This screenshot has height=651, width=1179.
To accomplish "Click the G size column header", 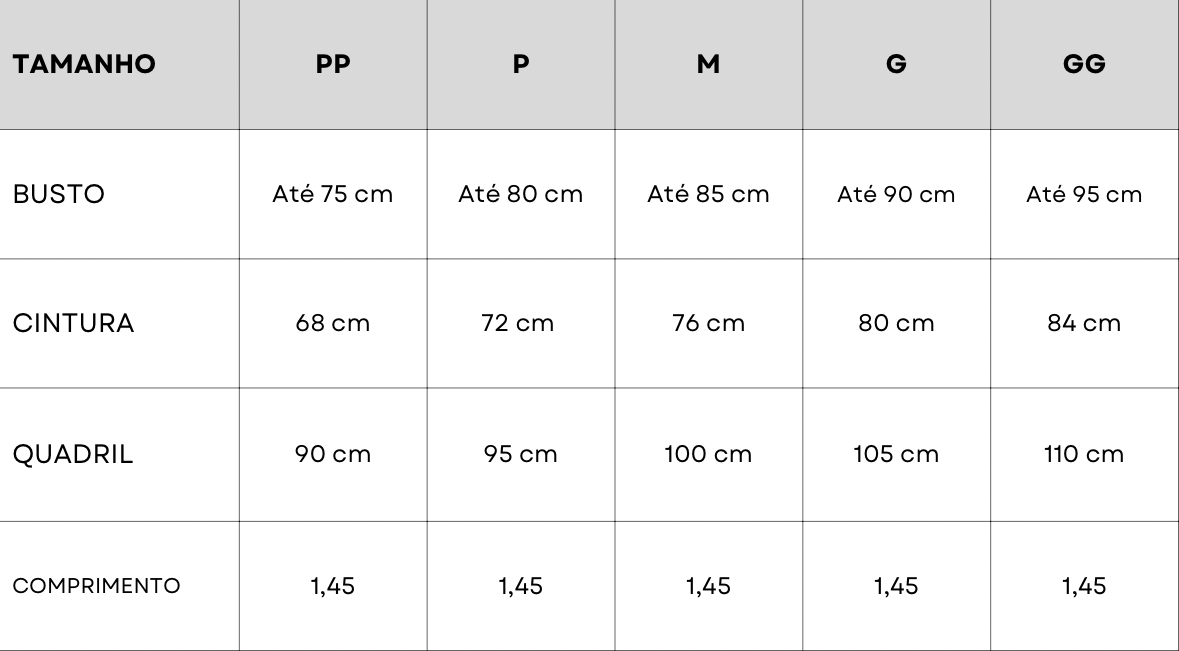I will (896, 65).
